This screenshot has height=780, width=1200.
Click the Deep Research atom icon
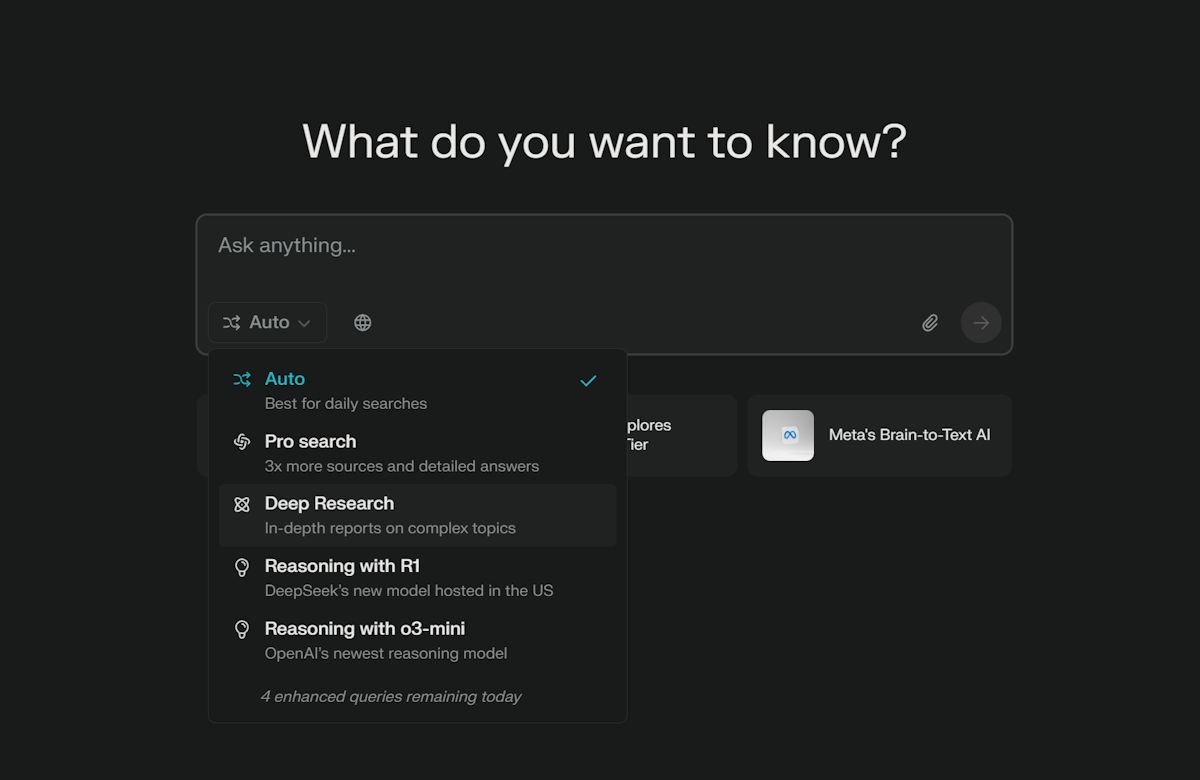[x=242, y=505]
